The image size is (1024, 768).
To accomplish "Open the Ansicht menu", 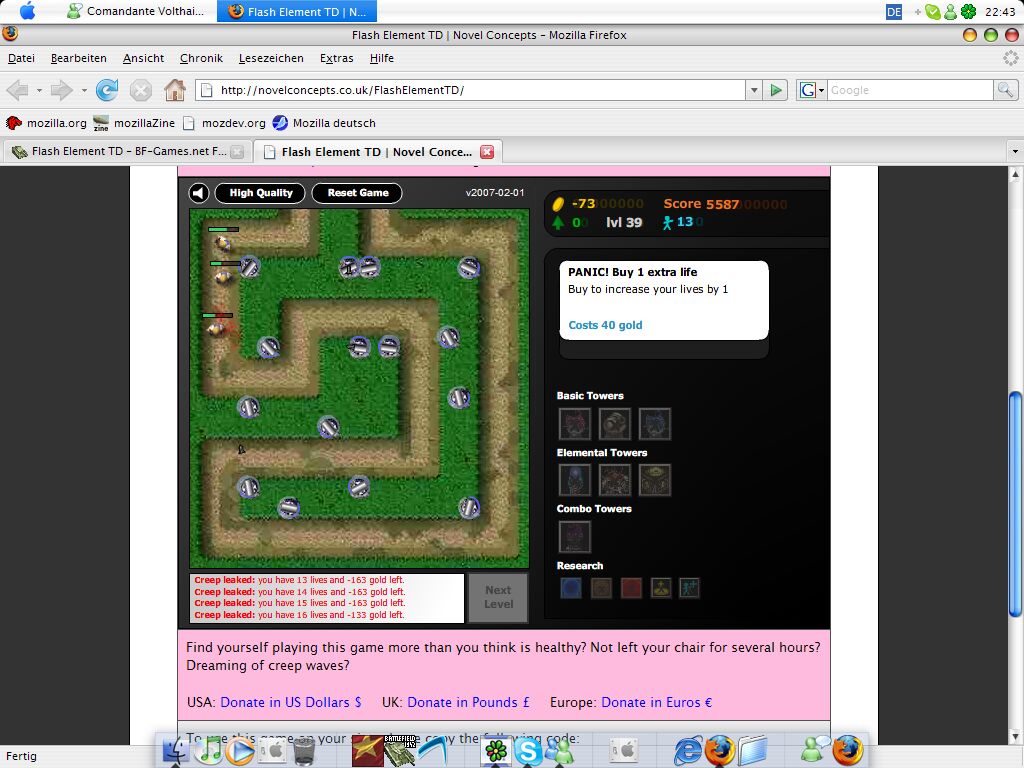I will click(x=144, y=58).
